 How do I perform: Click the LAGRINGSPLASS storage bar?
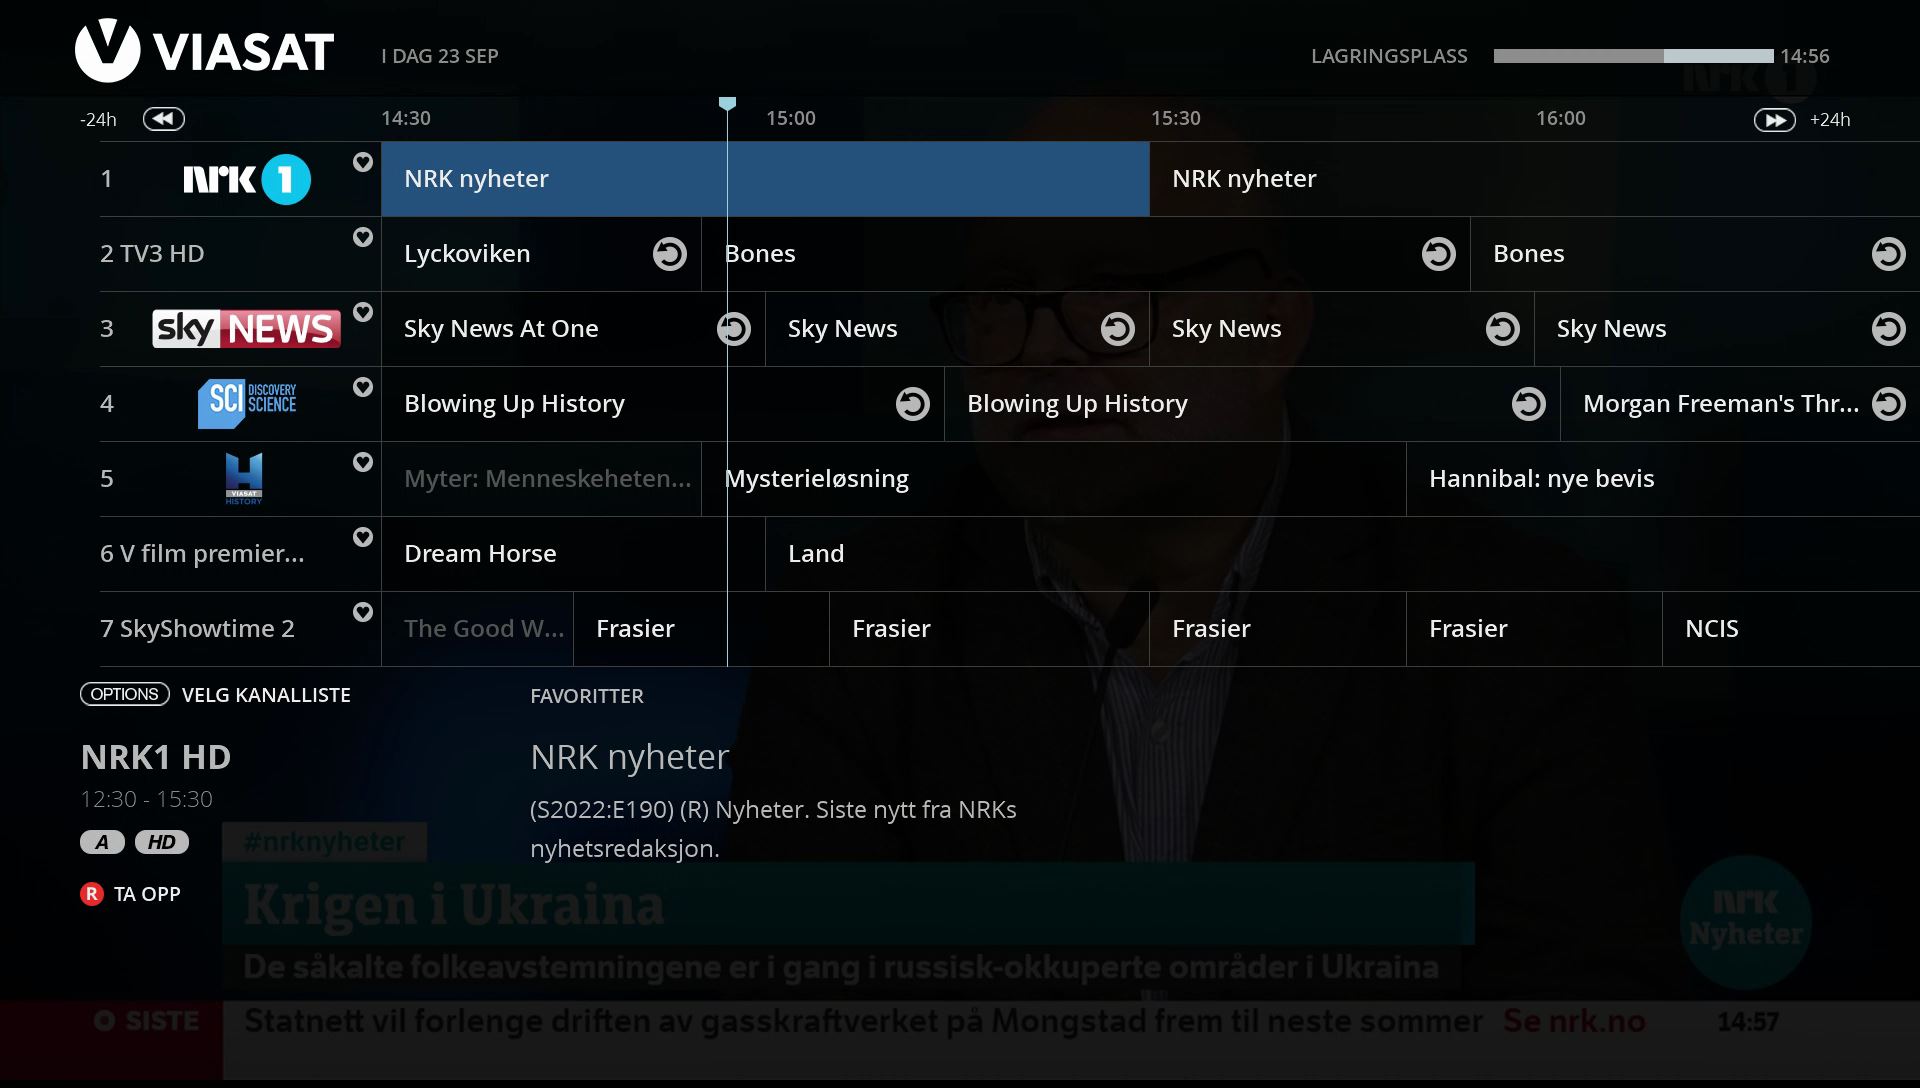pyautogui.click(x=1633, y=56)
